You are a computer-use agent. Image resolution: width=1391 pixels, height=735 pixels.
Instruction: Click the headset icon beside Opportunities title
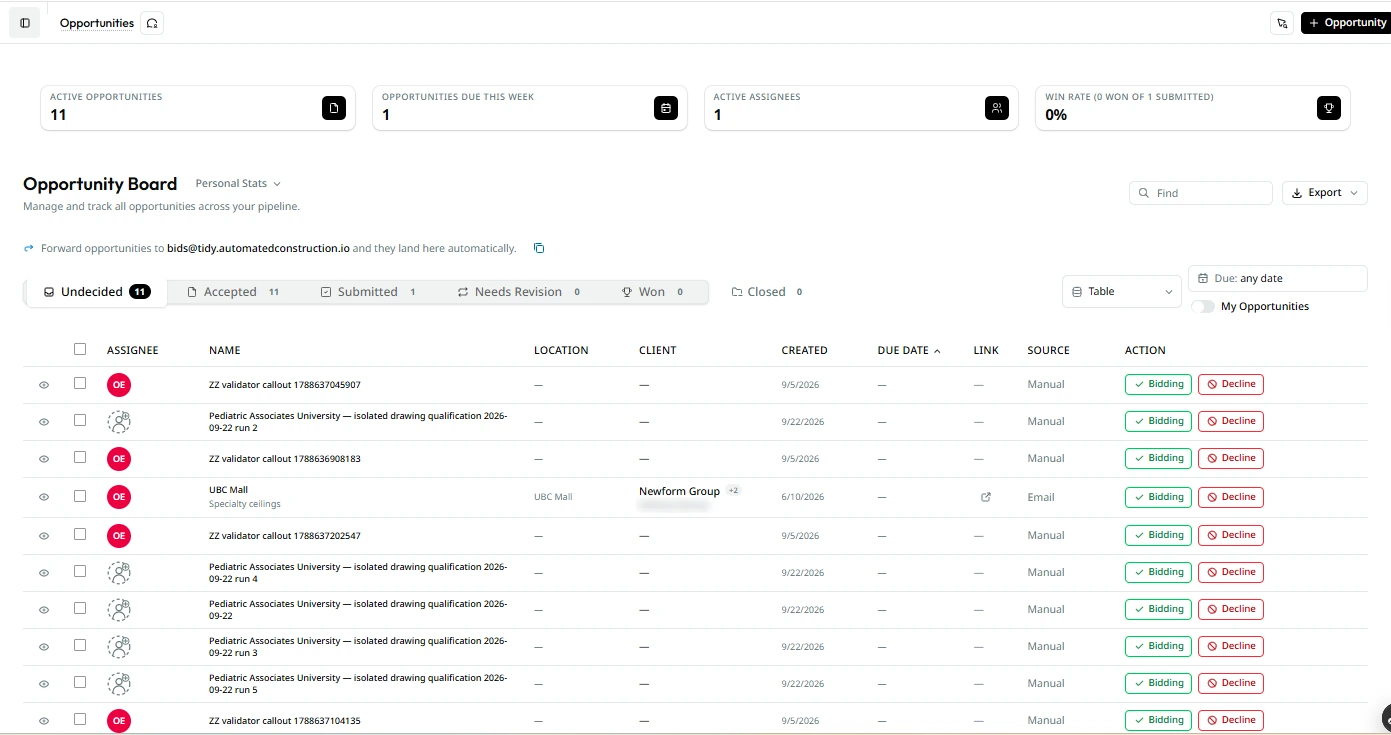152,23
